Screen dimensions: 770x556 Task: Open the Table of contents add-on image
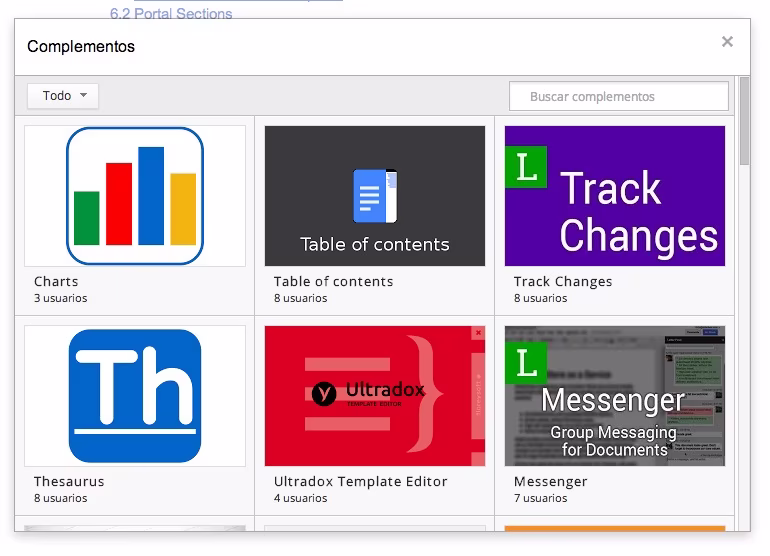tap(375, 196)
